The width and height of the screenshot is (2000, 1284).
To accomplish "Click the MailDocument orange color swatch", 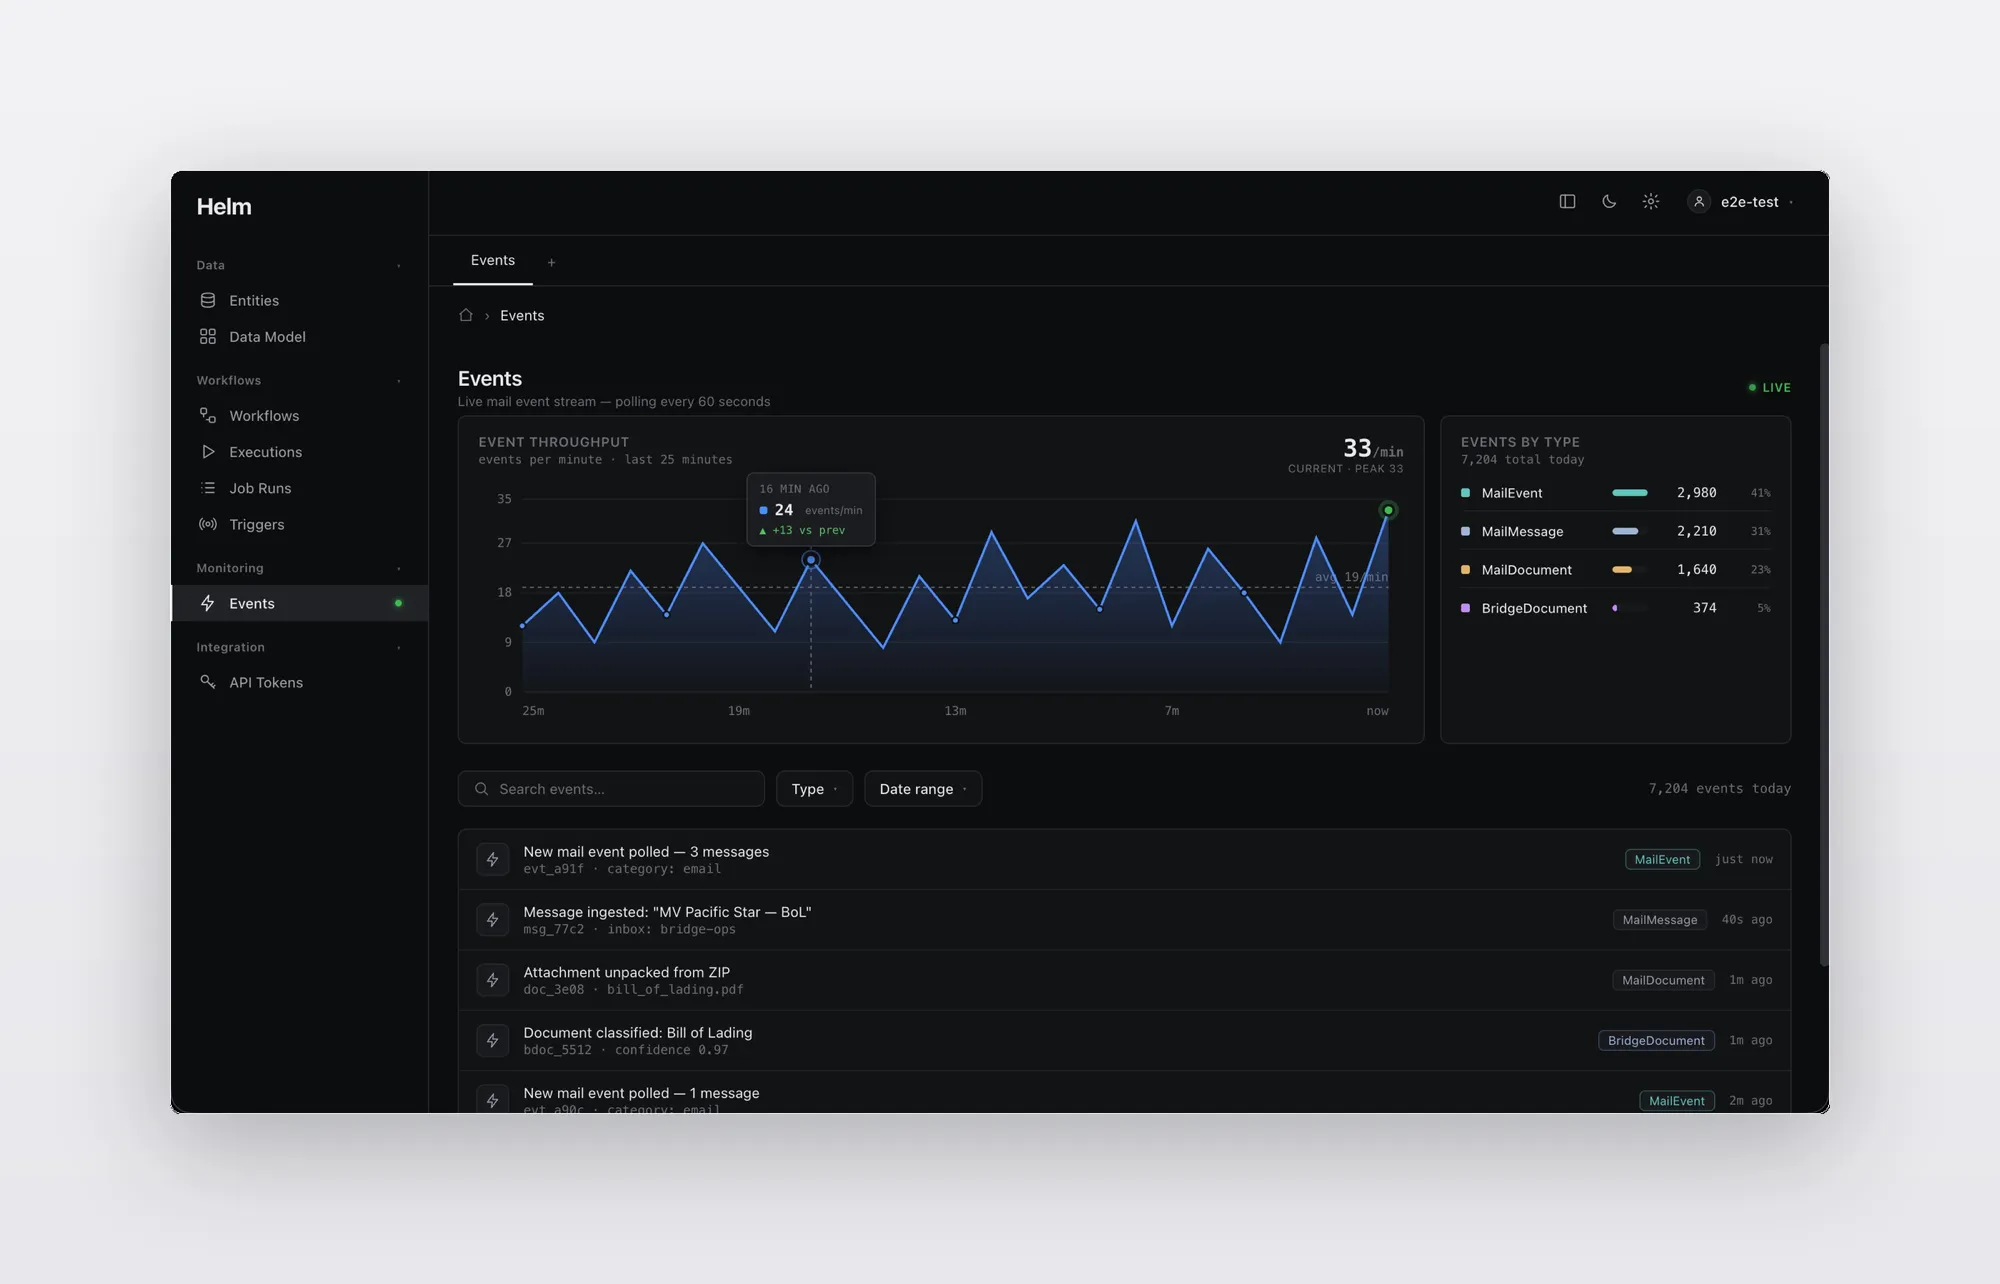I will pos(1466,569).
